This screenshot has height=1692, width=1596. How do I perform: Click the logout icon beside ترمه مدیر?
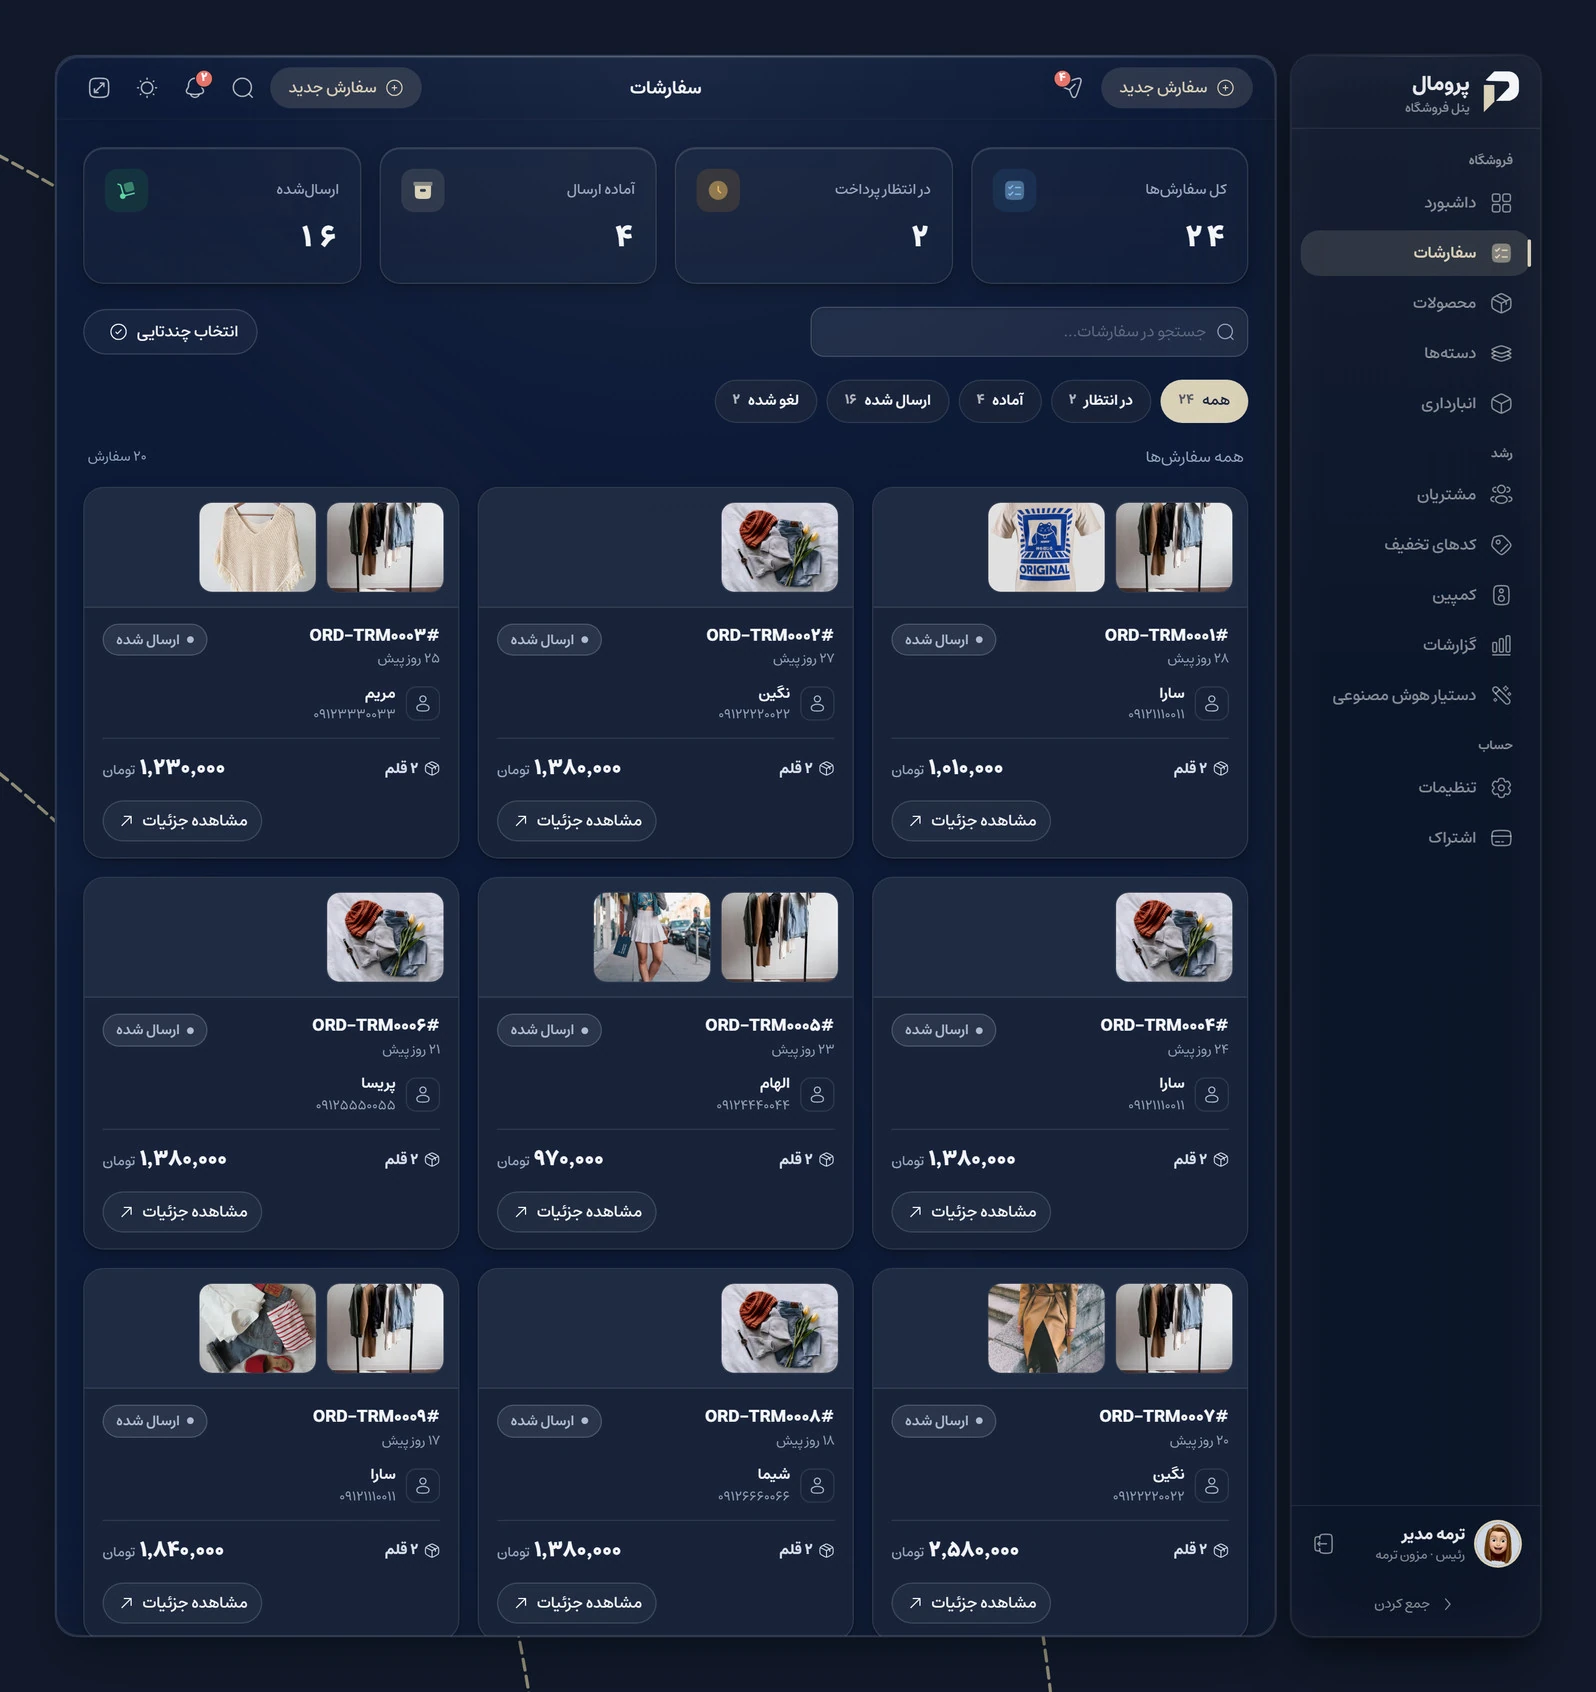pyautogui.click(x=1323, y=1544)
